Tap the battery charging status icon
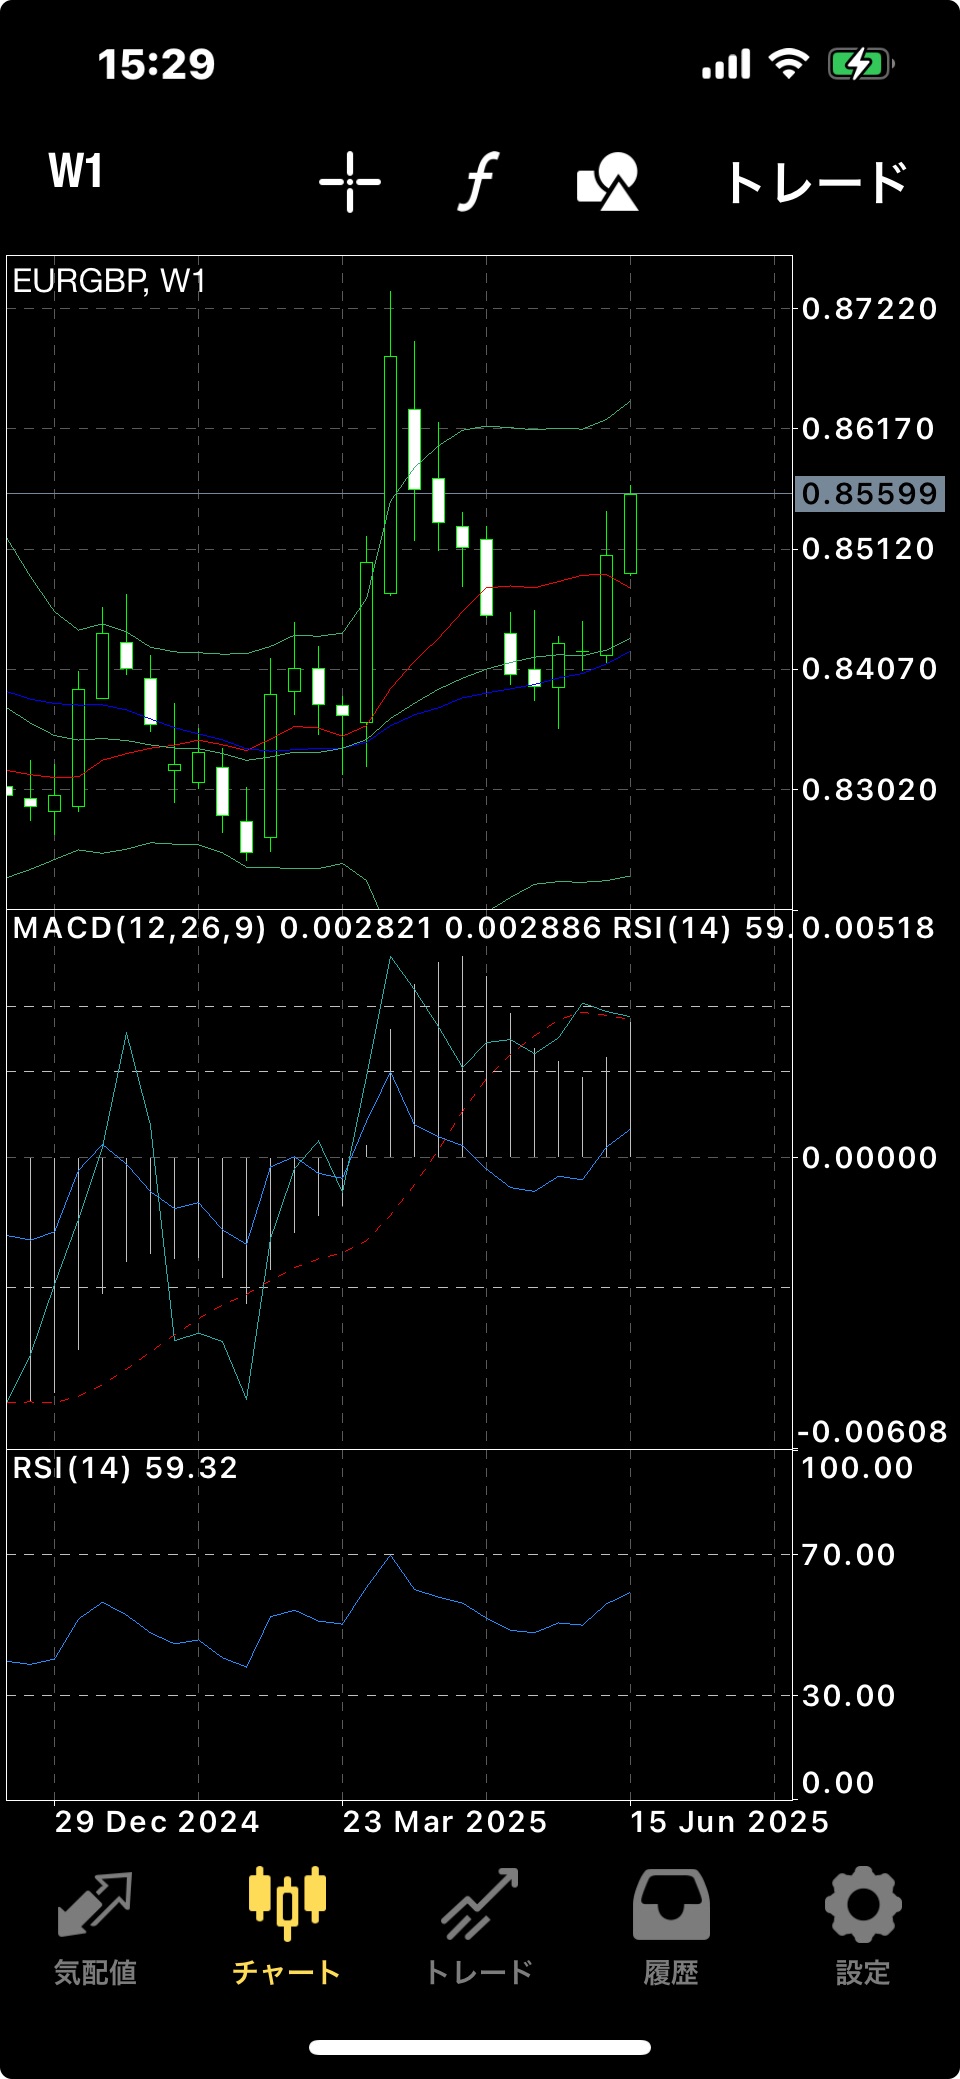This screenshot has width=960, height=2079. 859,65
